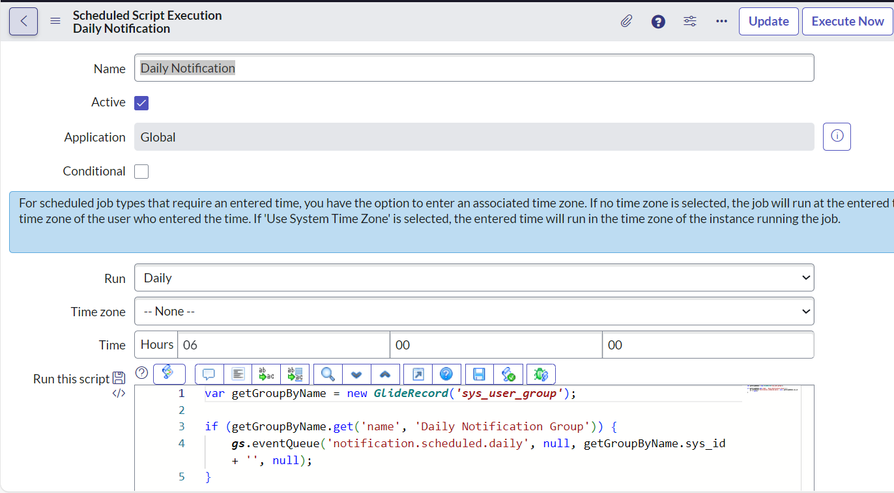Open script search with the magnifier icon
Viewport: 894px width, 493px height.
328,374
